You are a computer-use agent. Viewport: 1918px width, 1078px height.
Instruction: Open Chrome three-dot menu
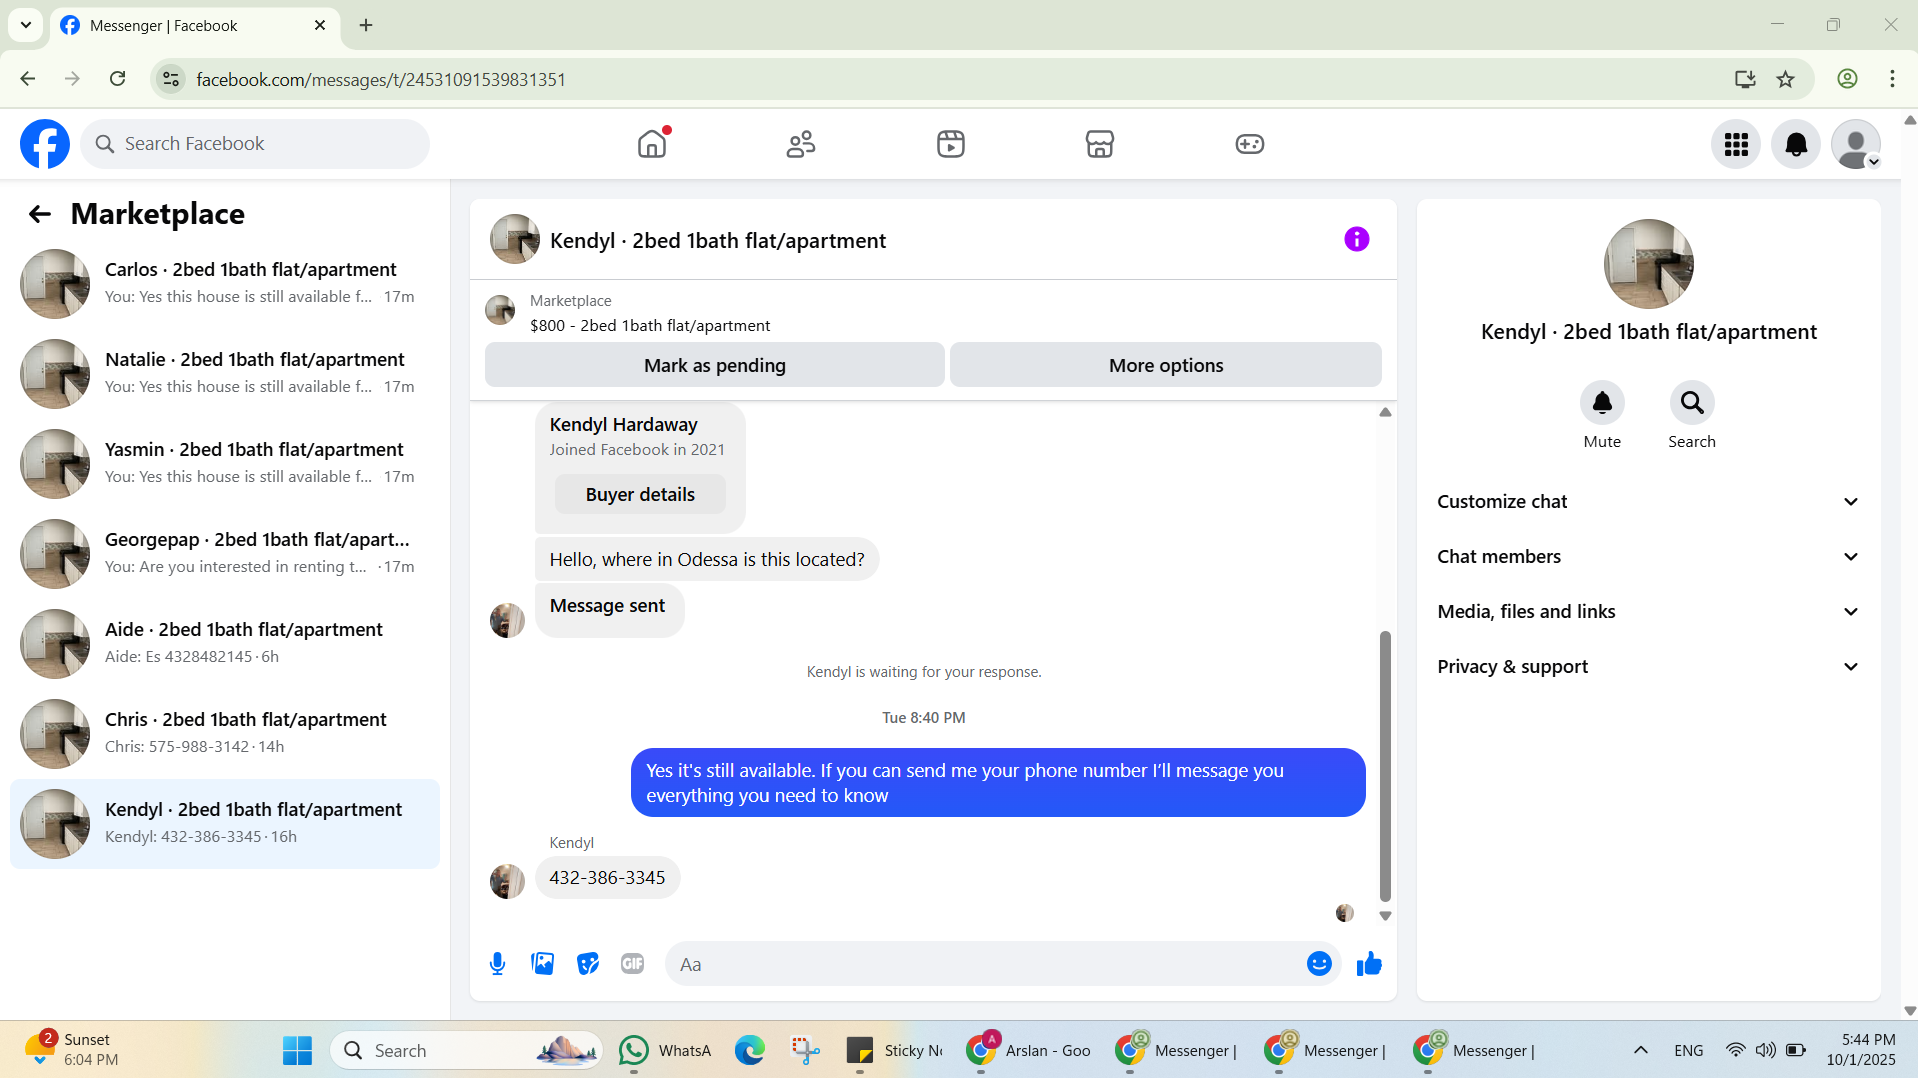[x=1892, y=79]
